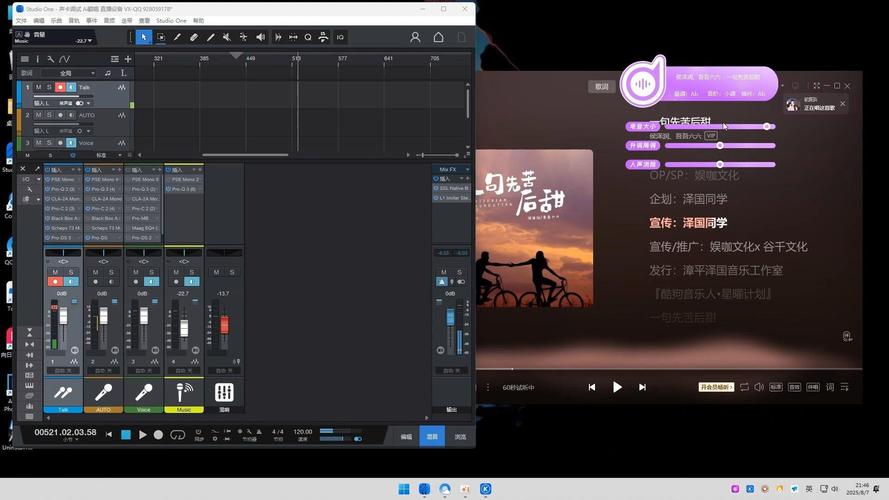Mute track 1 Talk in track list

pyautogui.click(x=39, y=87)
